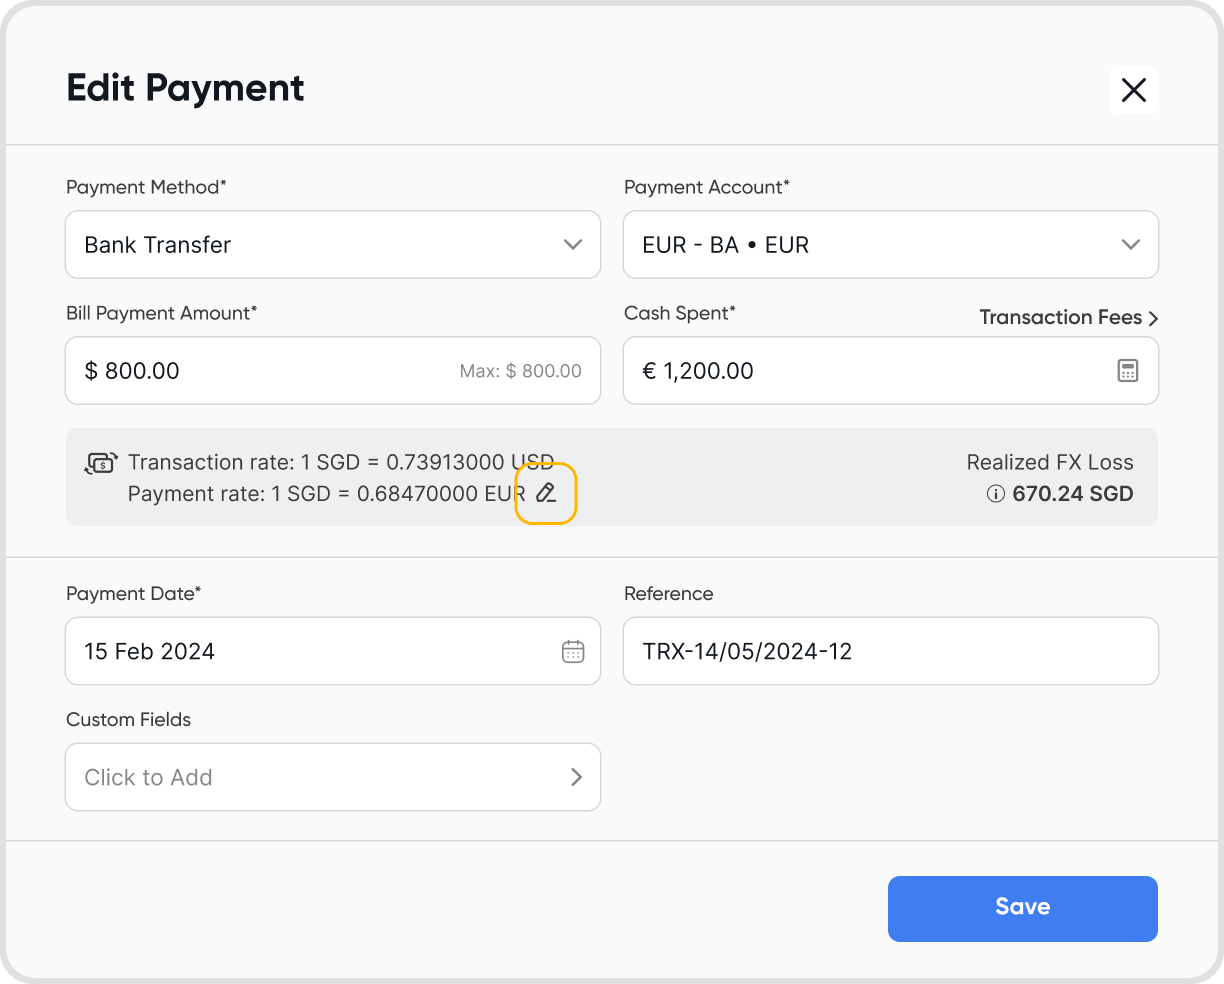Click the Transaction Fees chevron arrow
The width and height of the screenshot is (1224, 984).
(1153, 318)
